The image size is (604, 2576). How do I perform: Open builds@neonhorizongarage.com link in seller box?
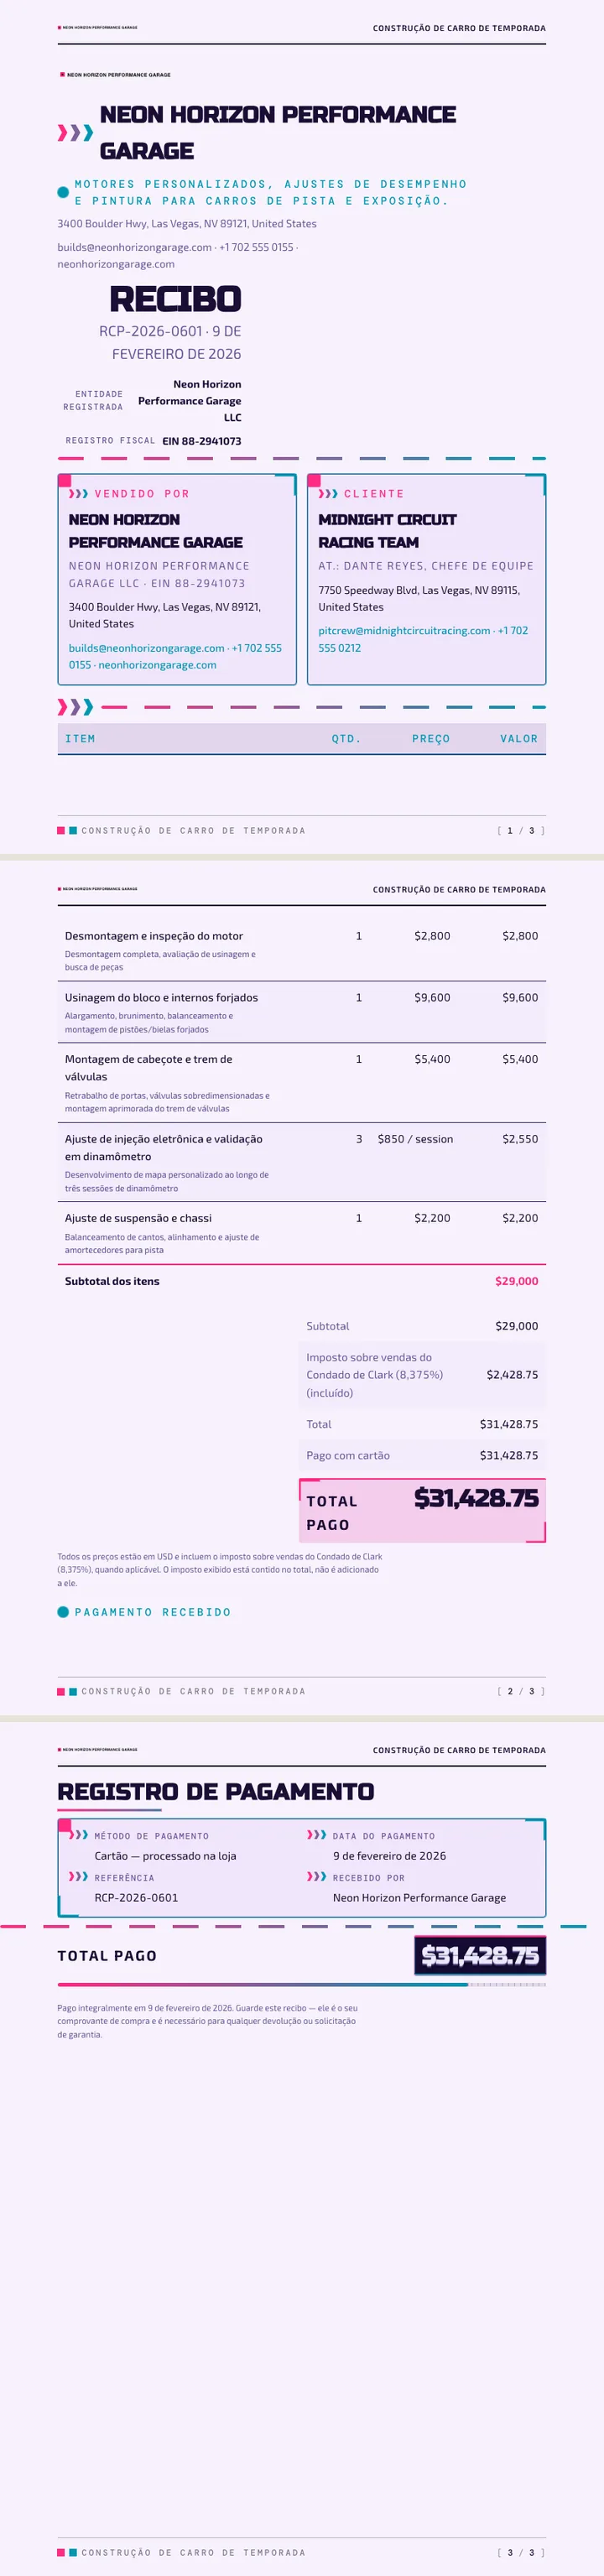coord(147,648)
